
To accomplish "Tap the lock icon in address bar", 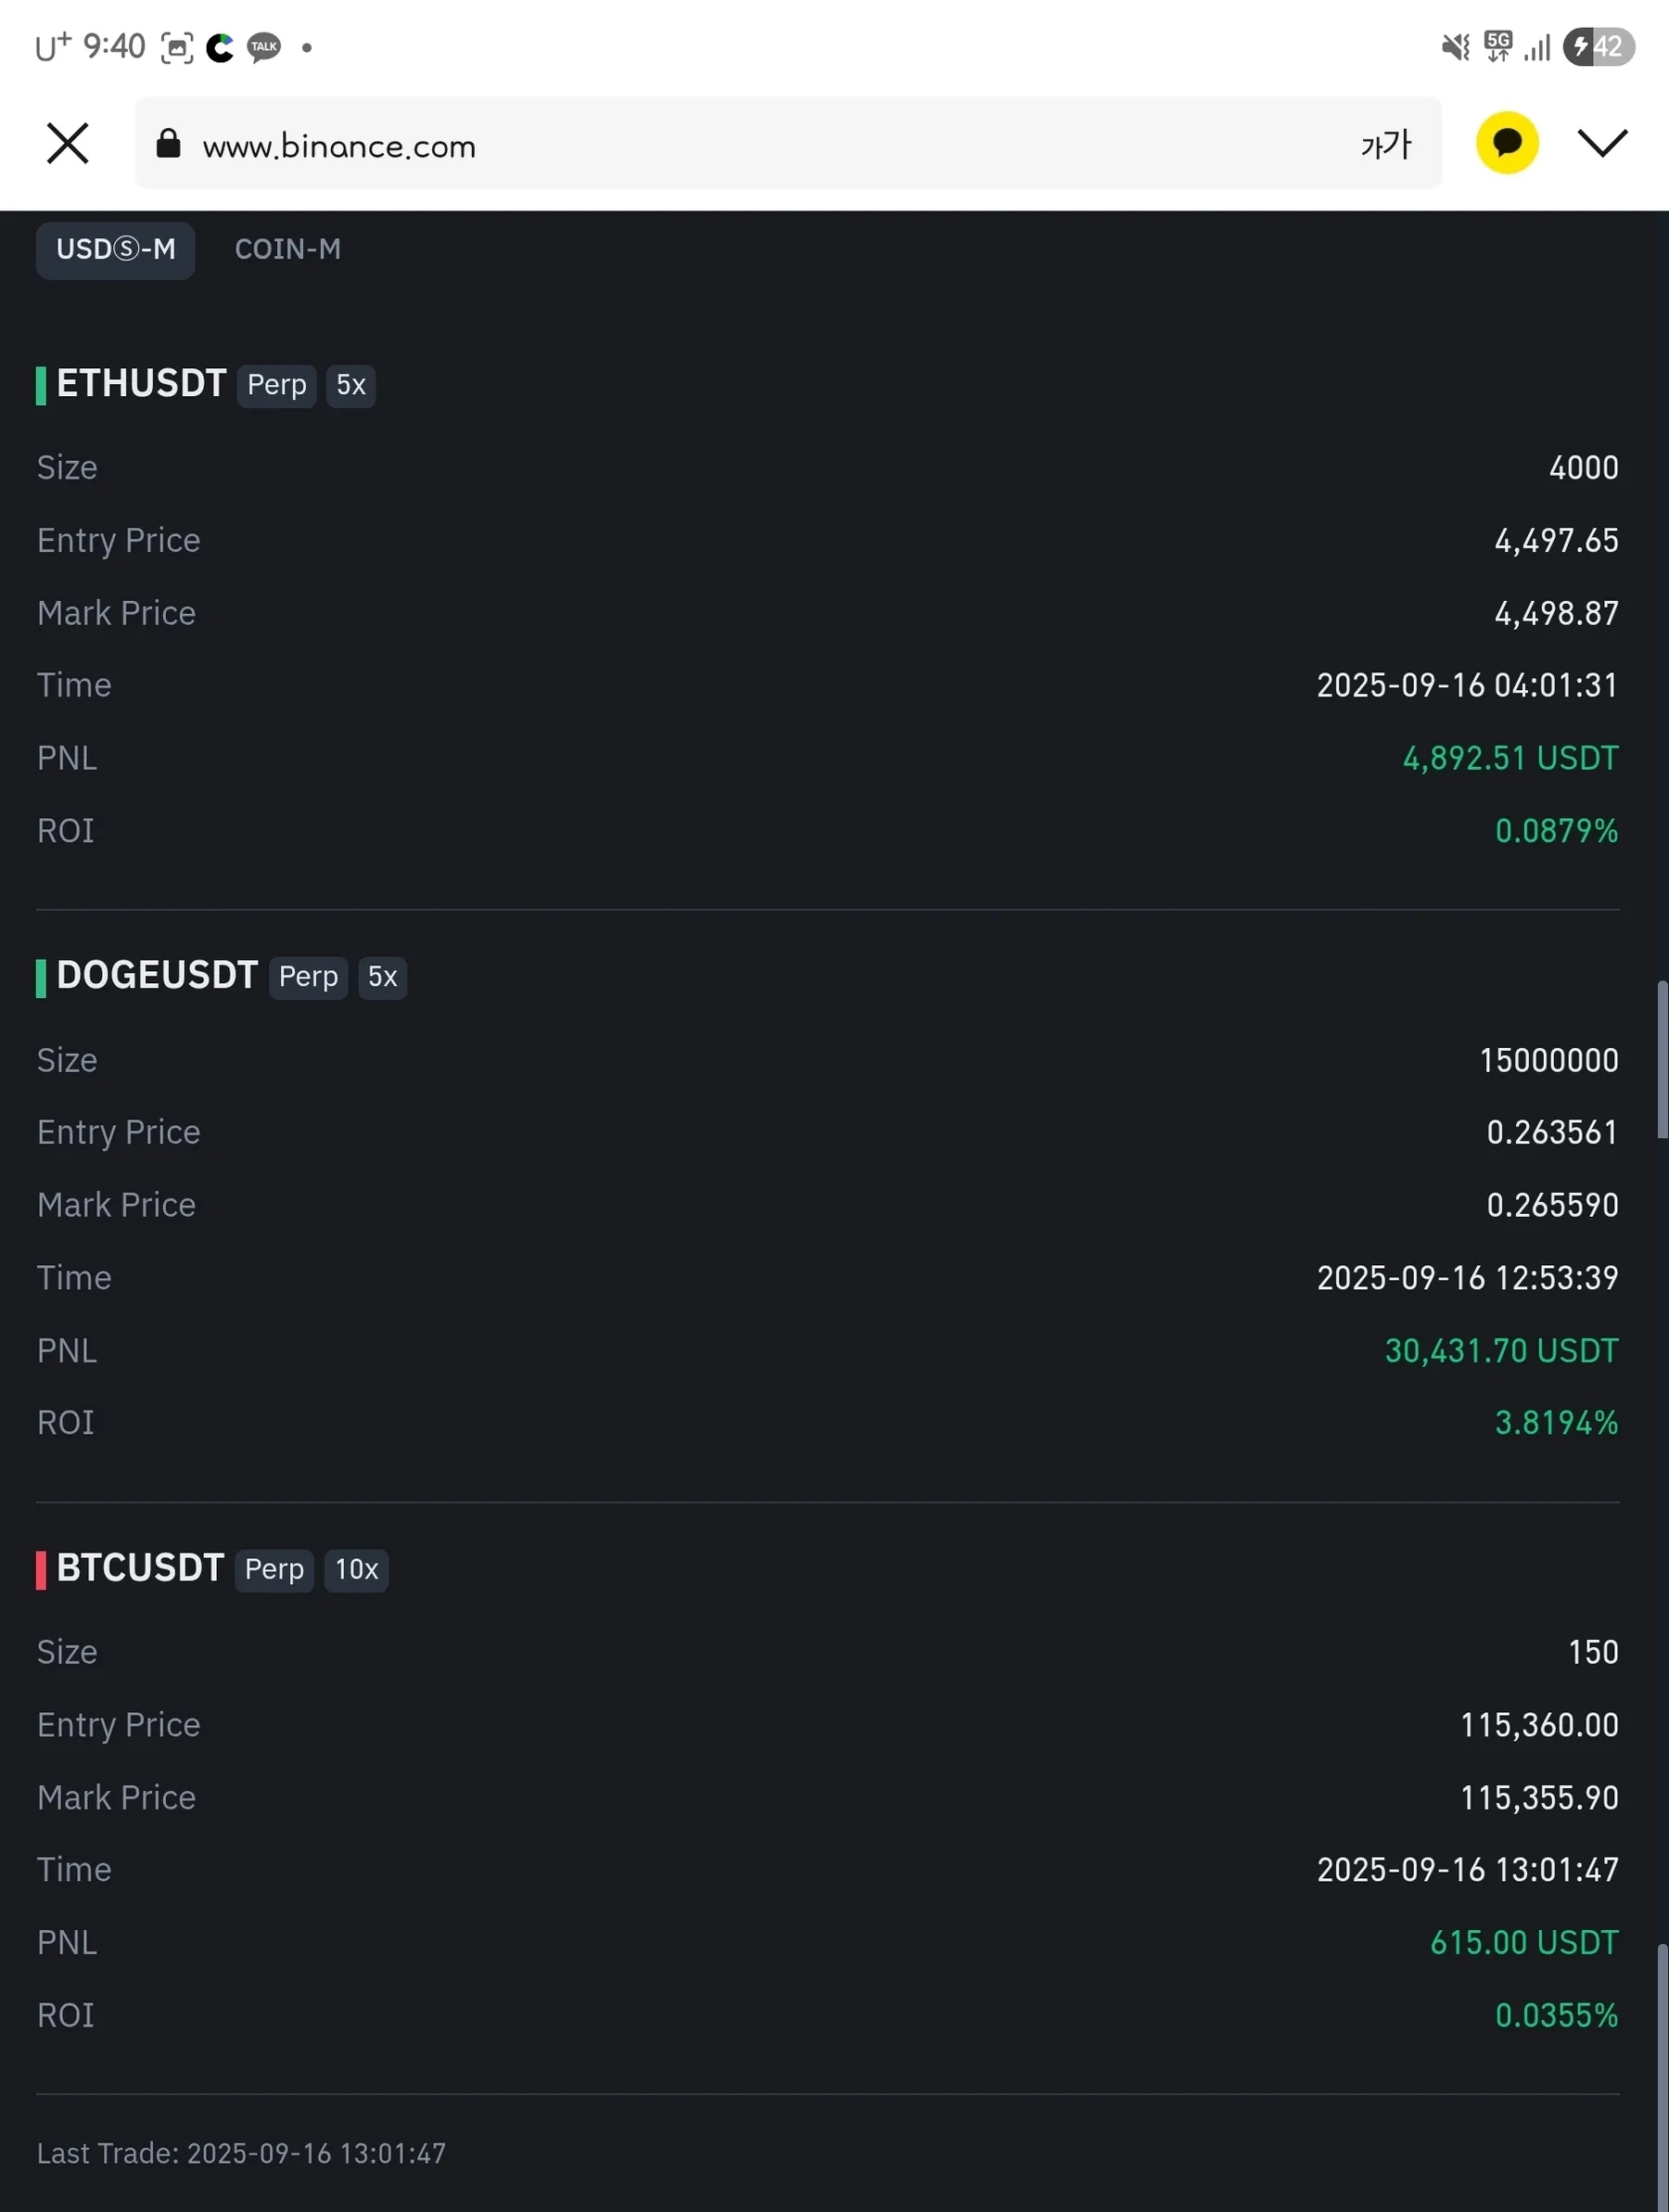I will [168, 144].
